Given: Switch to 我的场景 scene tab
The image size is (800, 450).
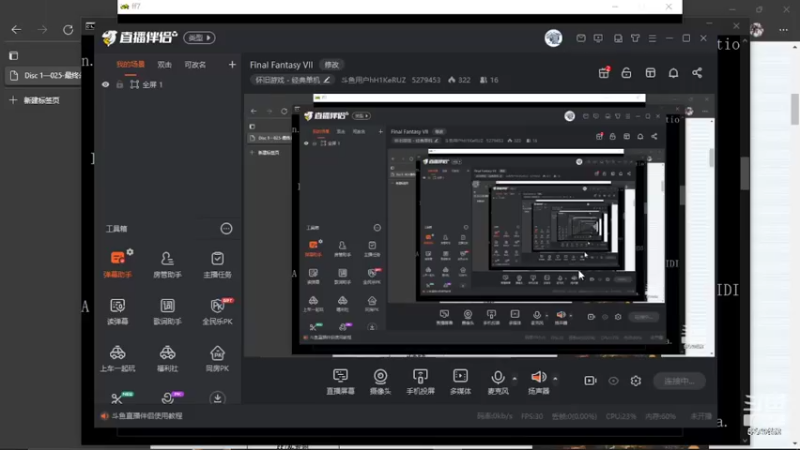Looking at the screenshot, I should coord(131,65).
